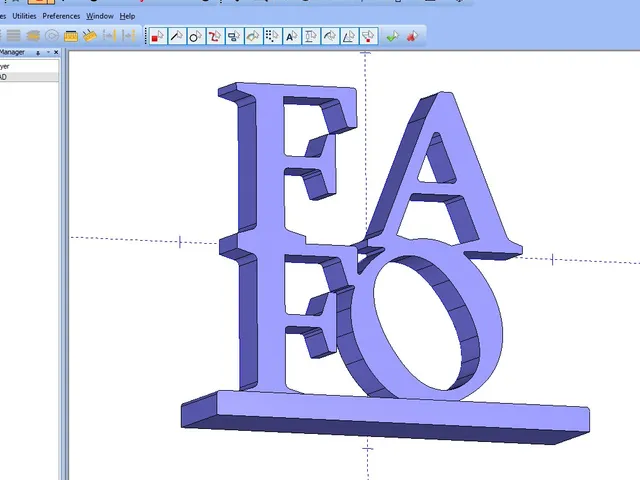
Task: Click the second yellow dimension spacing icon
Action: (129, 36)
